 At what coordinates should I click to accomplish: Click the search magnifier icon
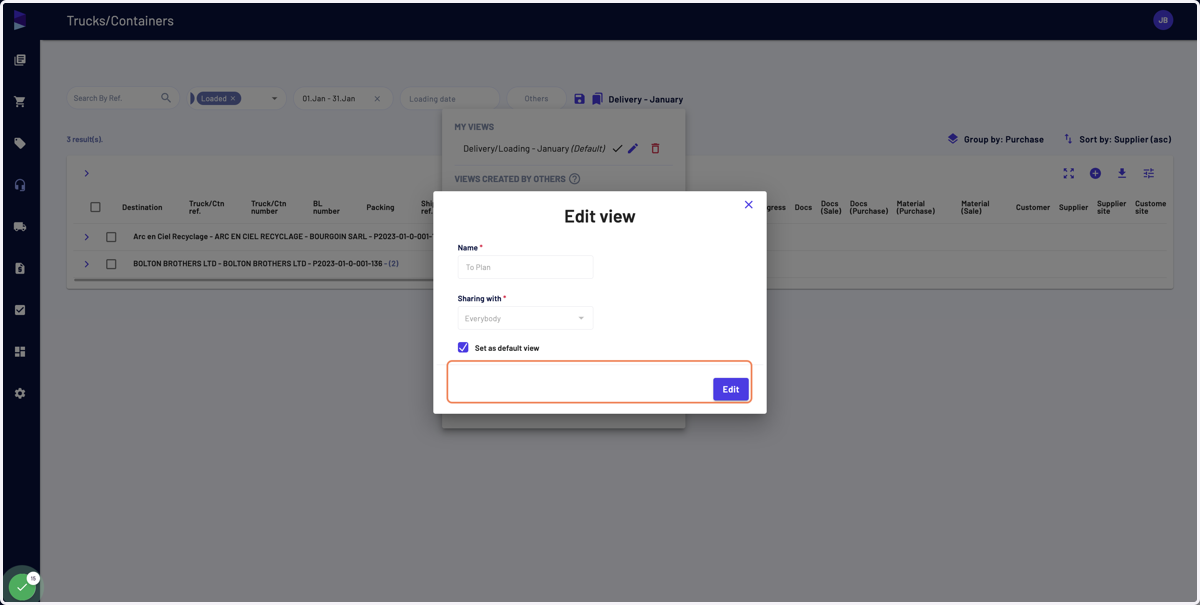tap(166, 98)
